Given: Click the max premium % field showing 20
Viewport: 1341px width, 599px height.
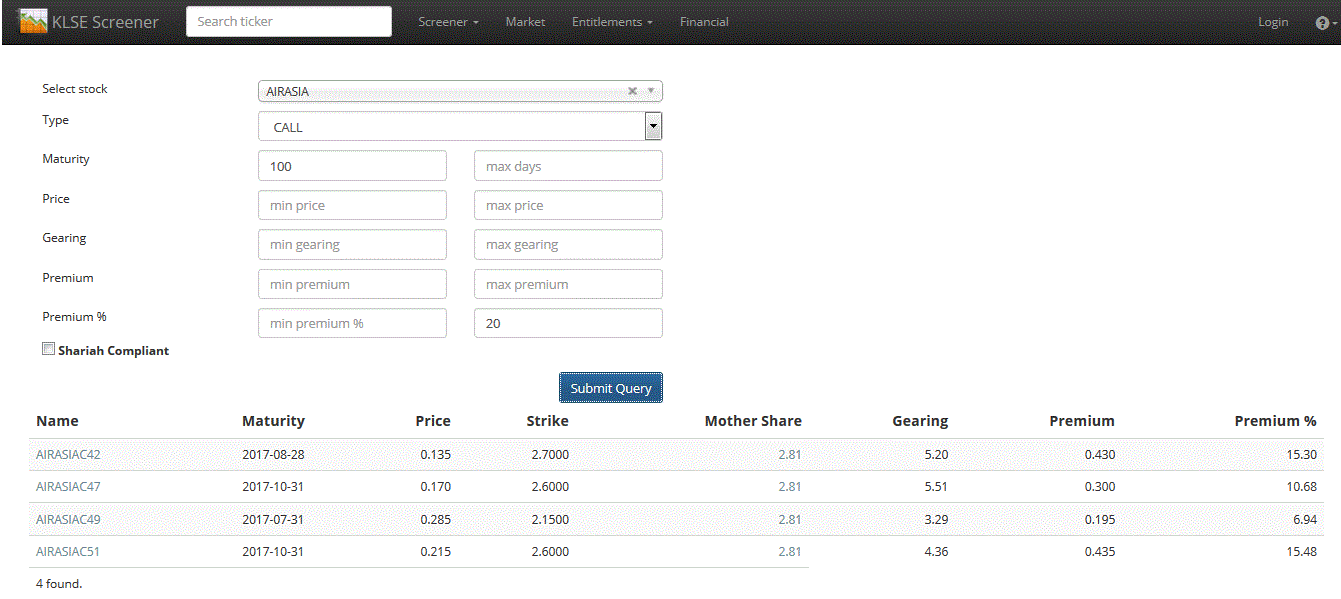Looking at the screenshot, I should 568,322.
